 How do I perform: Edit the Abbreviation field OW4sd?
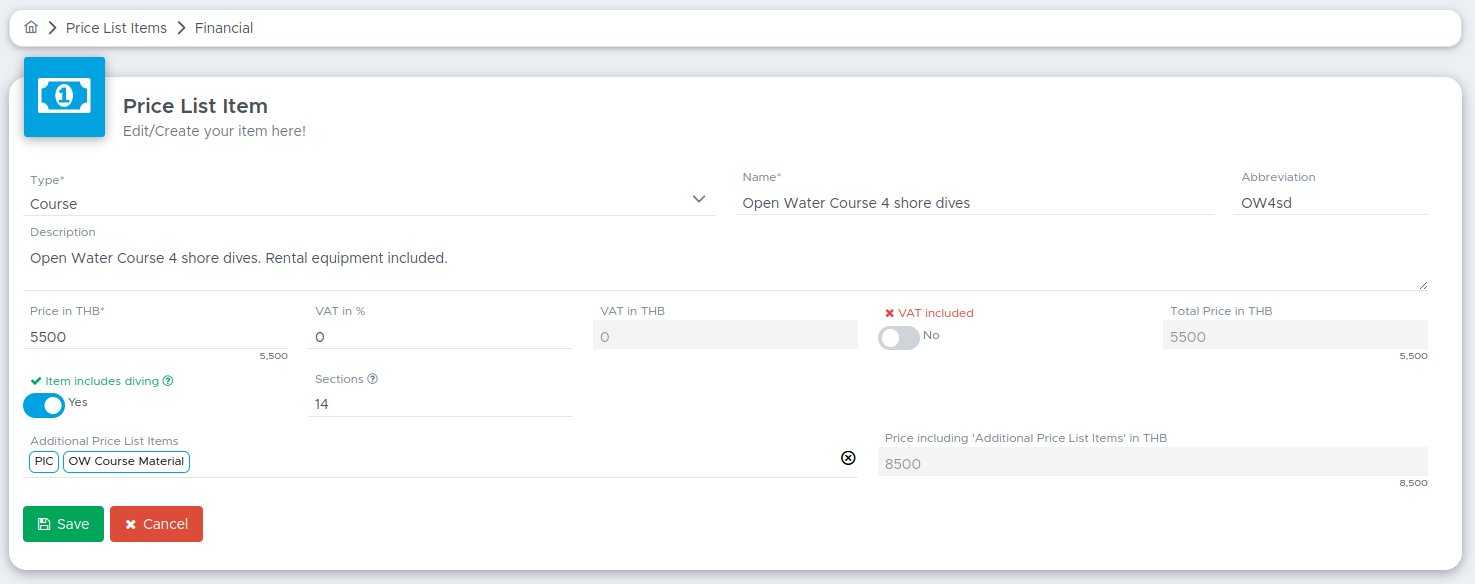pos(1331,203)
